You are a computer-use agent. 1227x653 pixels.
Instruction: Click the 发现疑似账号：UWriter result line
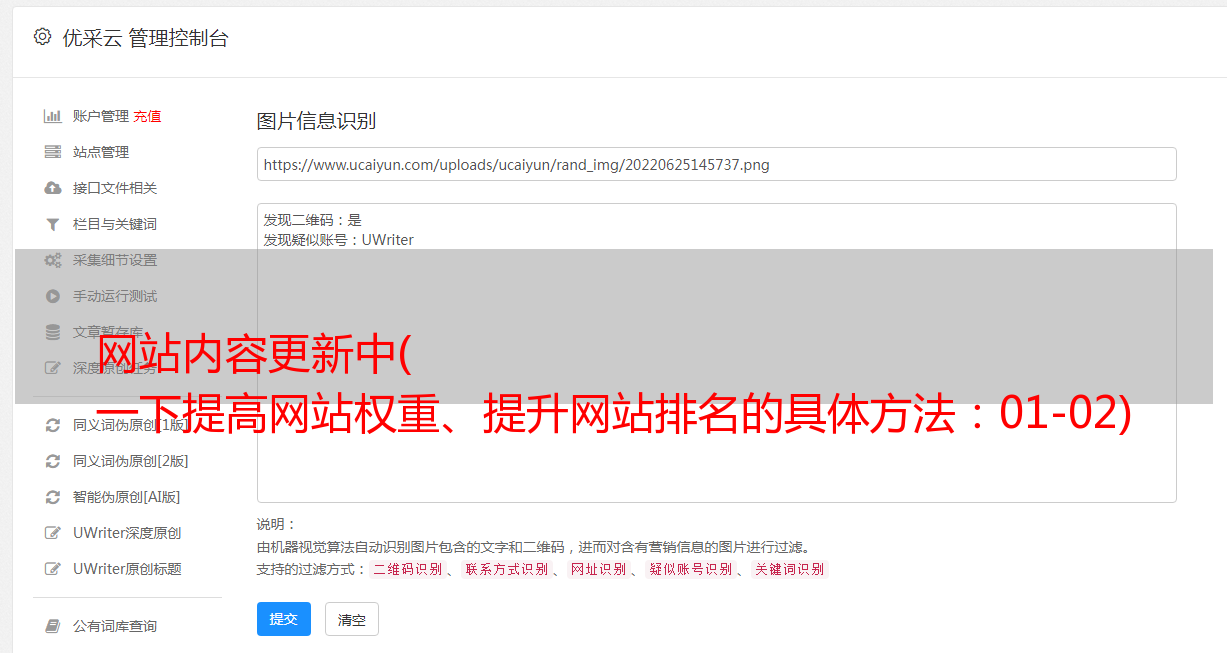(338, 240)
